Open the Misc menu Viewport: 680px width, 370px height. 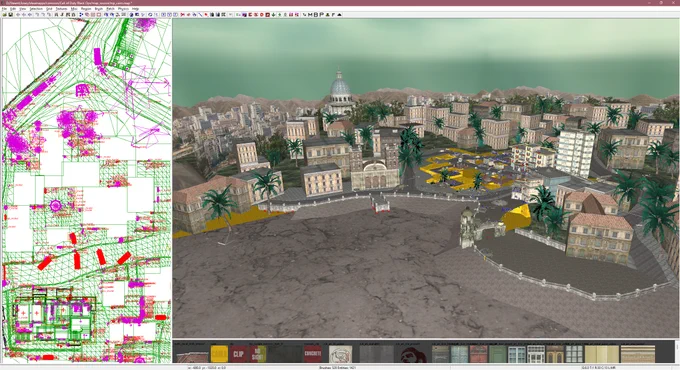coord(74,9)
